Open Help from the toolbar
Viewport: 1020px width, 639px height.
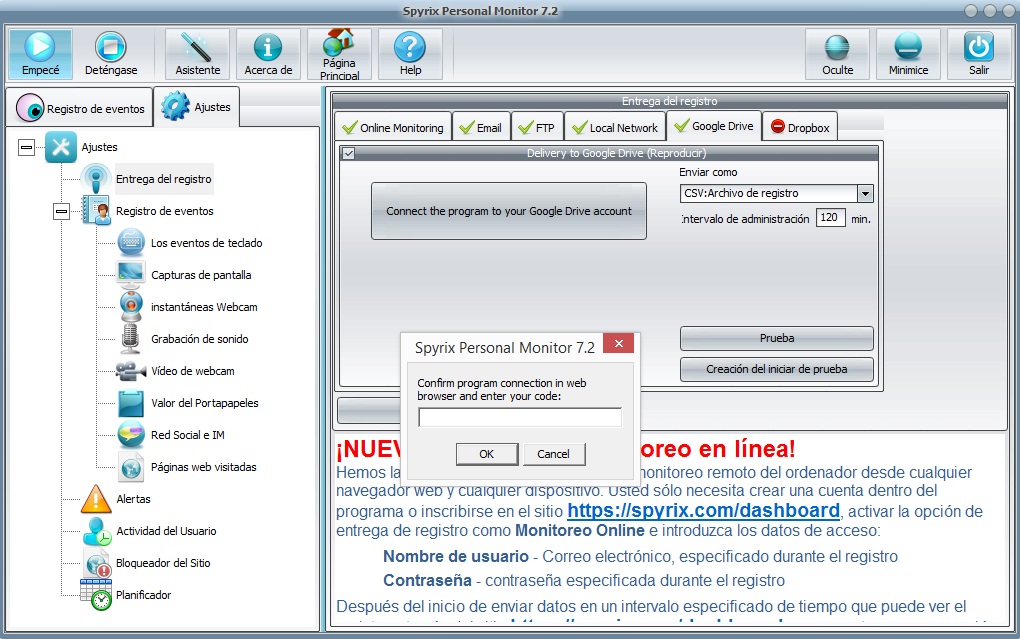(410, 54)
